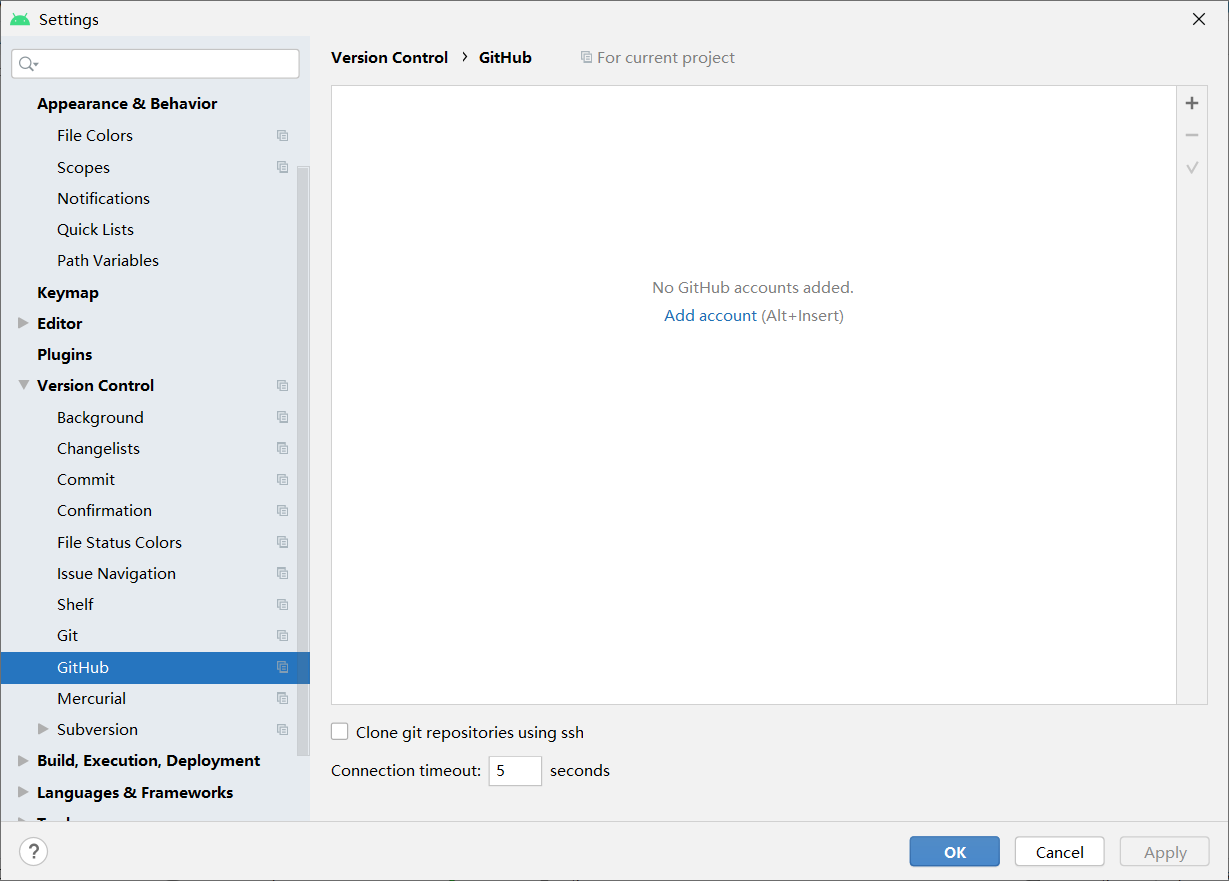Click the project-scope icon beside Version Control
This screenshot has height=881, width=1229.
(x=283, y=386)
